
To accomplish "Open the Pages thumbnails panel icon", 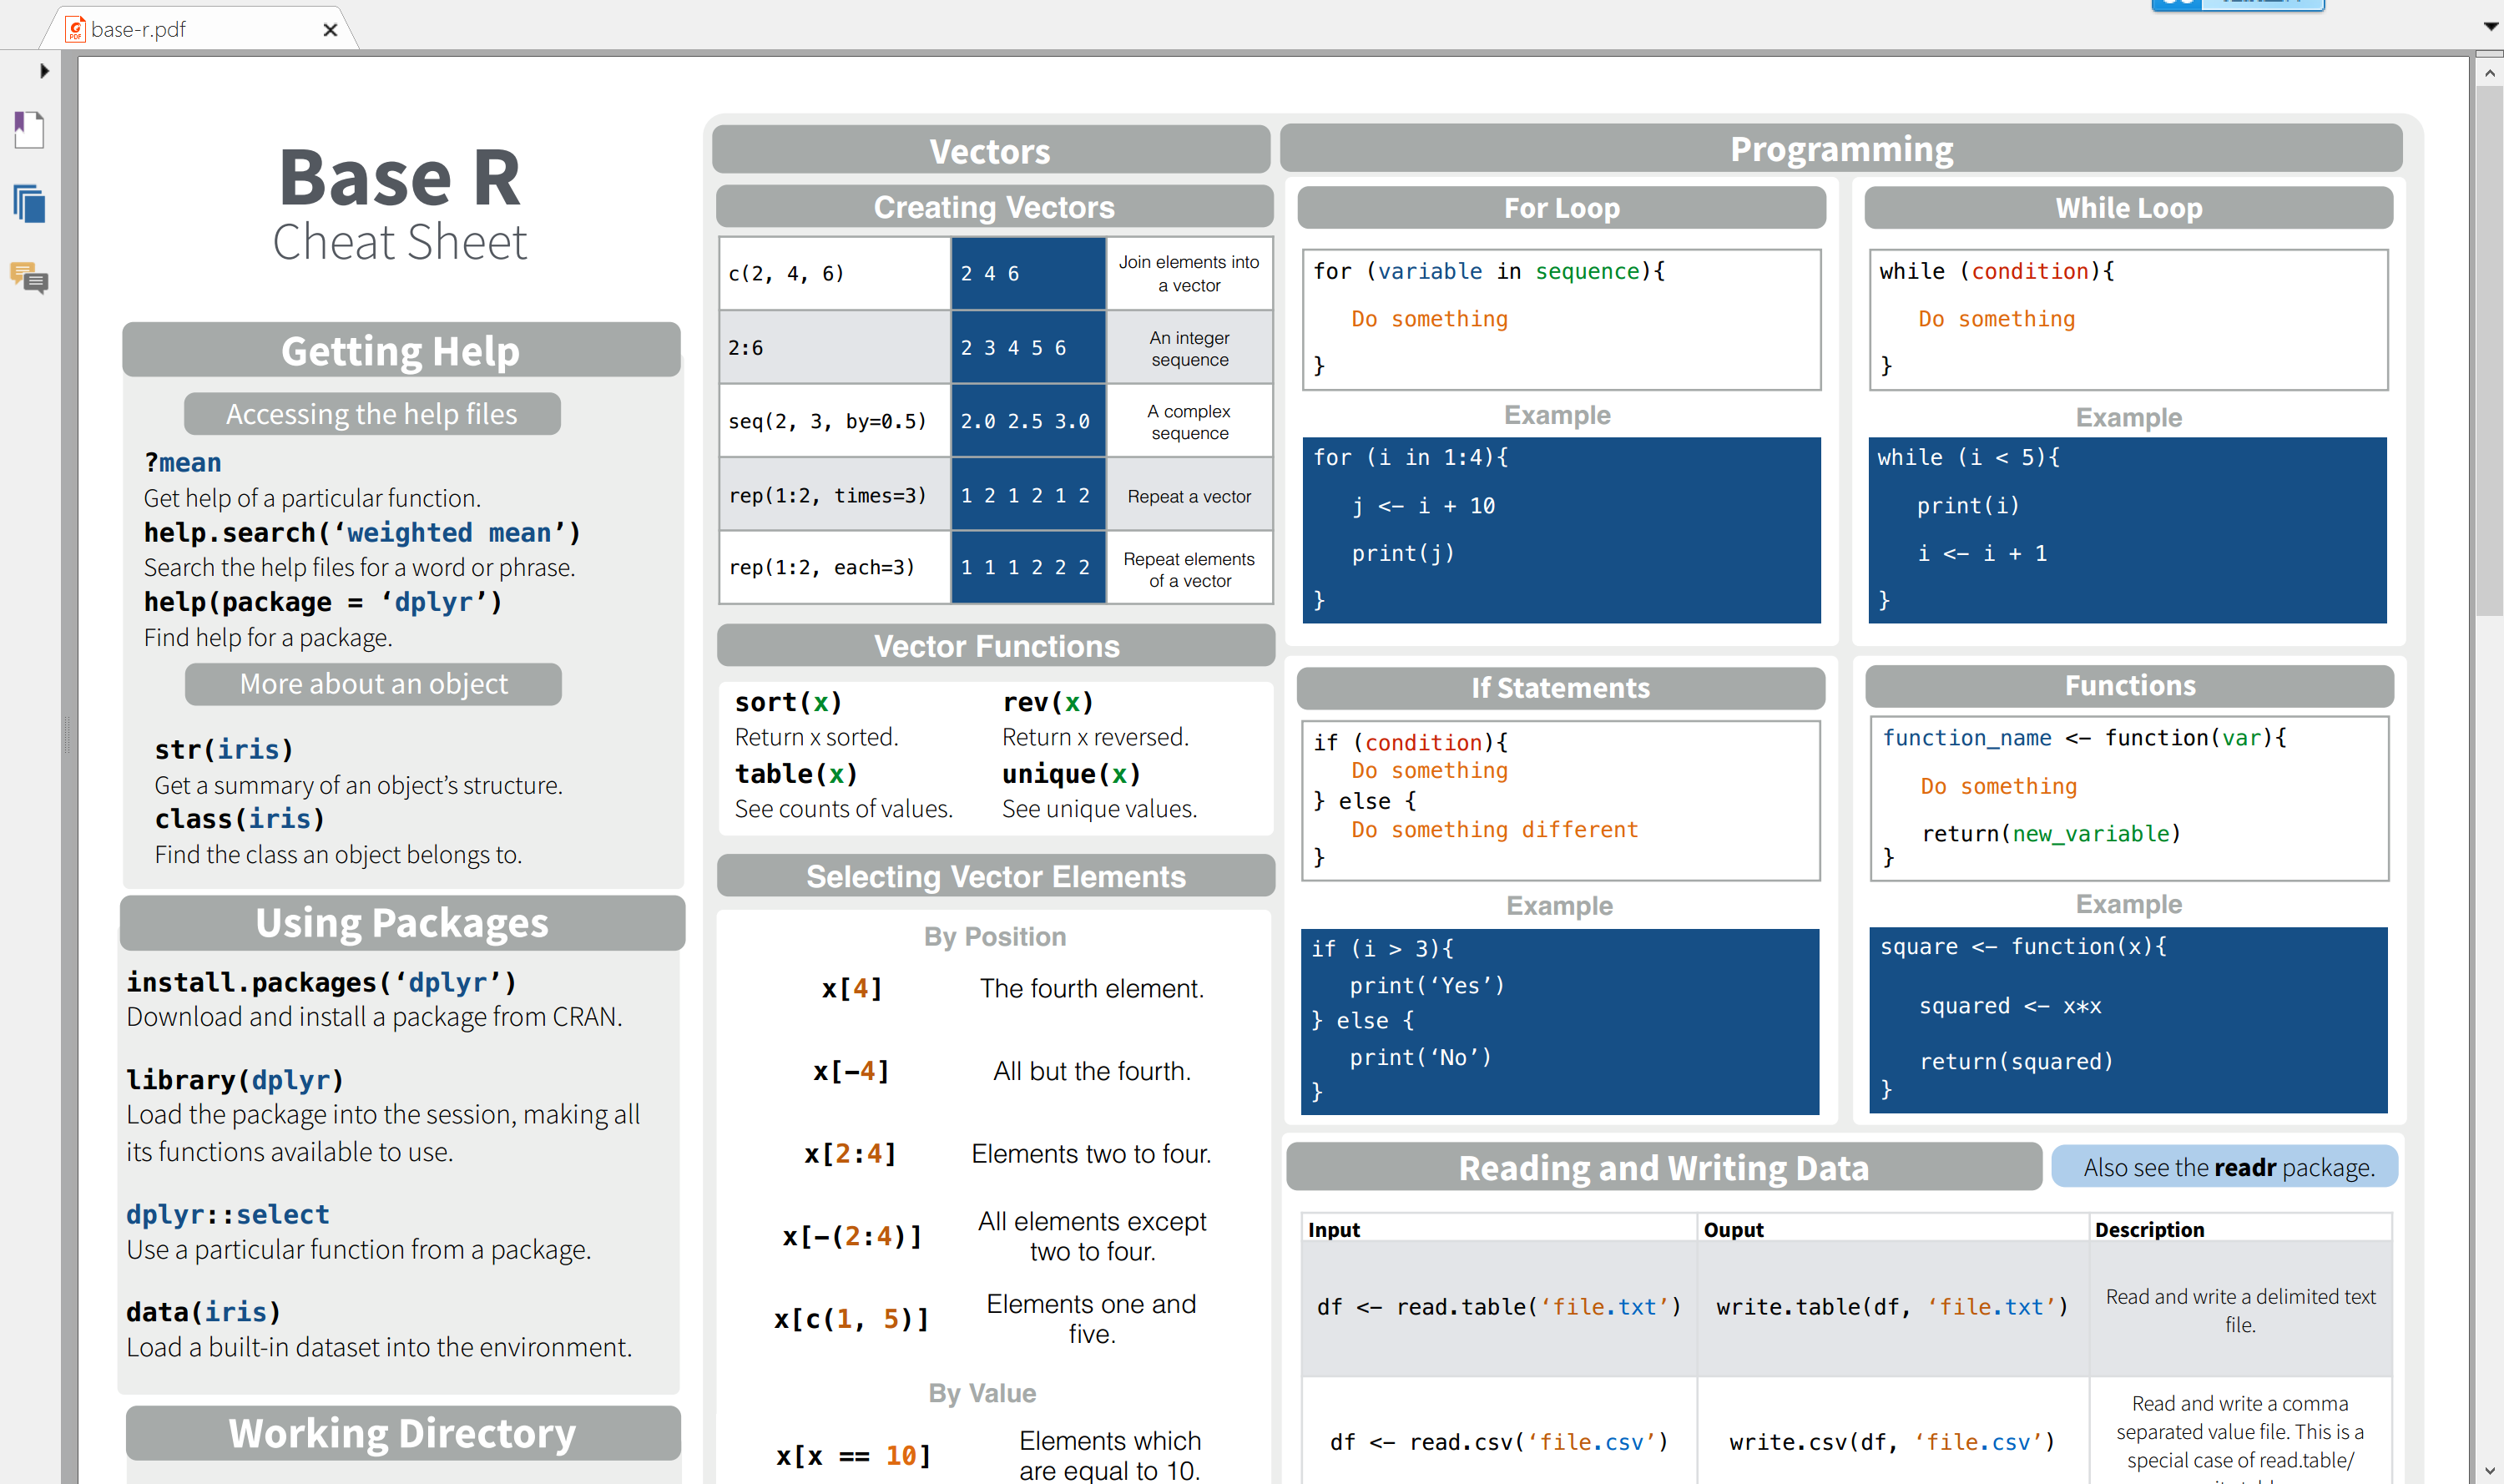I will 29,204.
